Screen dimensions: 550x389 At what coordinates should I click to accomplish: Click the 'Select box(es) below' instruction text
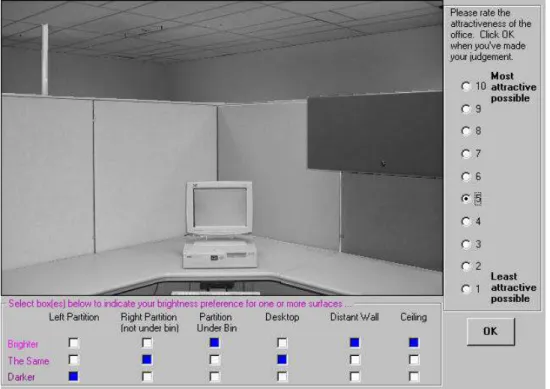pos(180,304)
